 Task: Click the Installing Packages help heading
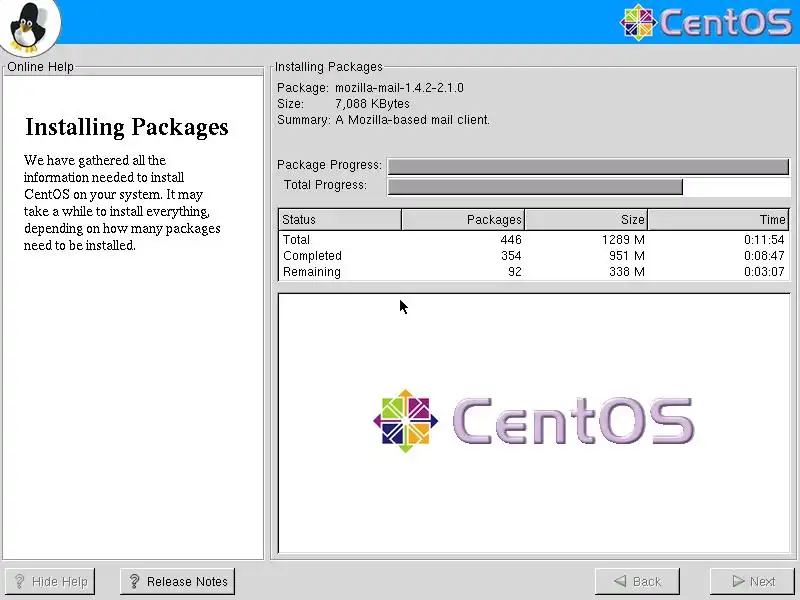[x=127, y=127]
